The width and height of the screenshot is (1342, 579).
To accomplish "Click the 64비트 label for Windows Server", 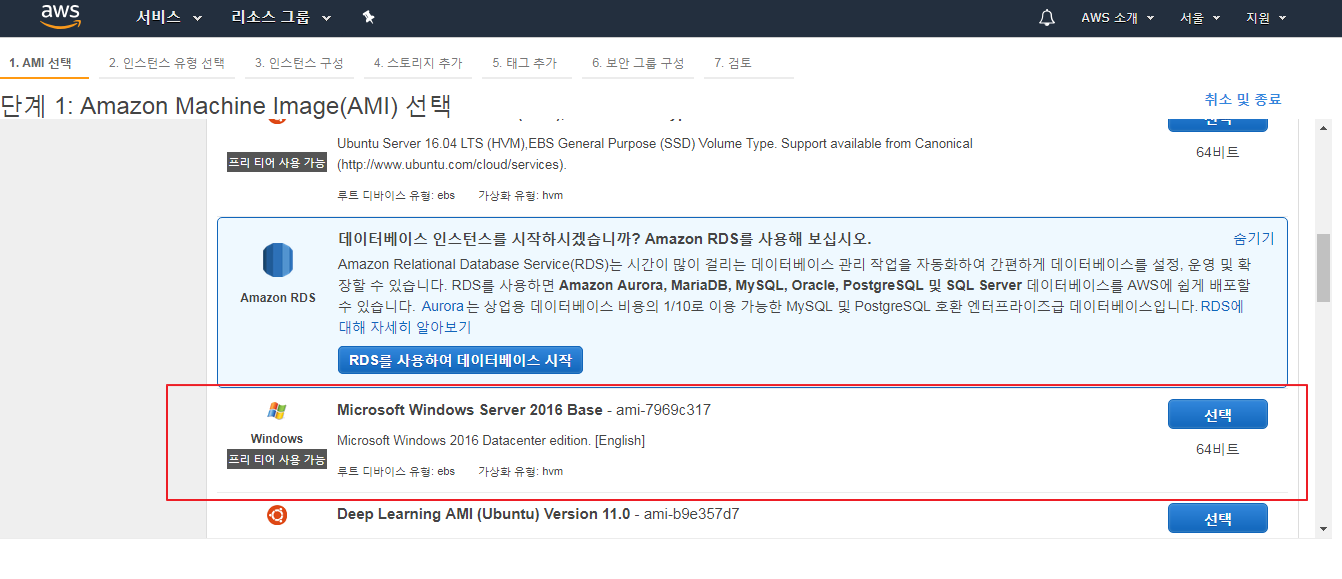I will tap(1218, 449).
